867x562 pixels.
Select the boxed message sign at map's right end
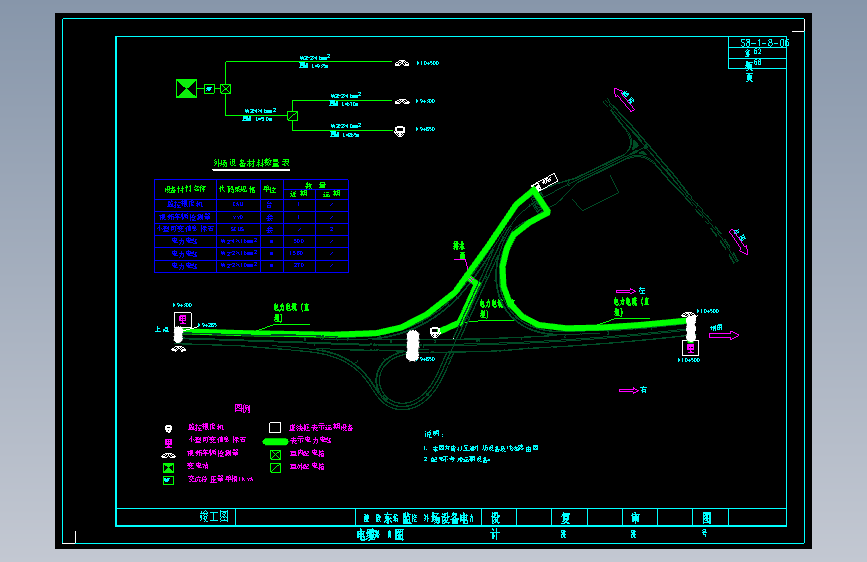click(x=690, y=348)
